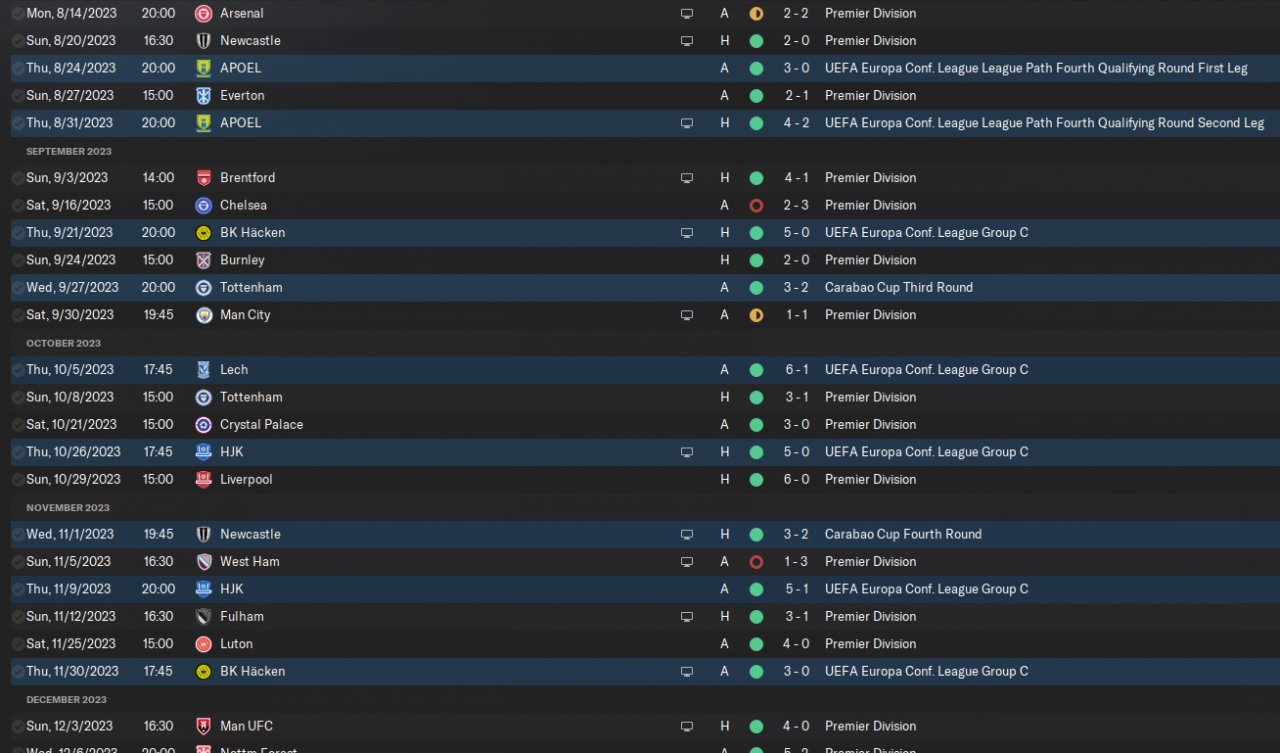Open Carabao Cup Third Round competition link
This screenshot has height=753, width=1280.
898,288
